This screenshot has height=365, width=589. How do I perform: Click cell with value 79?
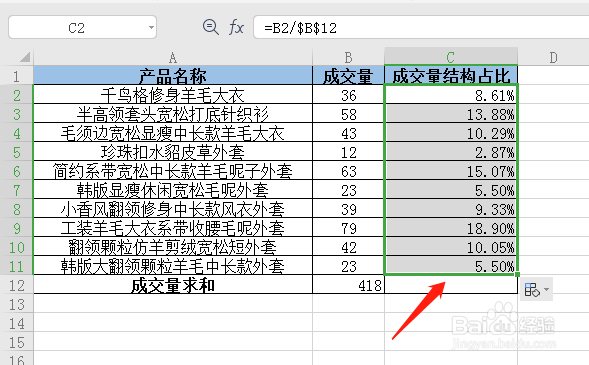pos(348,228)
